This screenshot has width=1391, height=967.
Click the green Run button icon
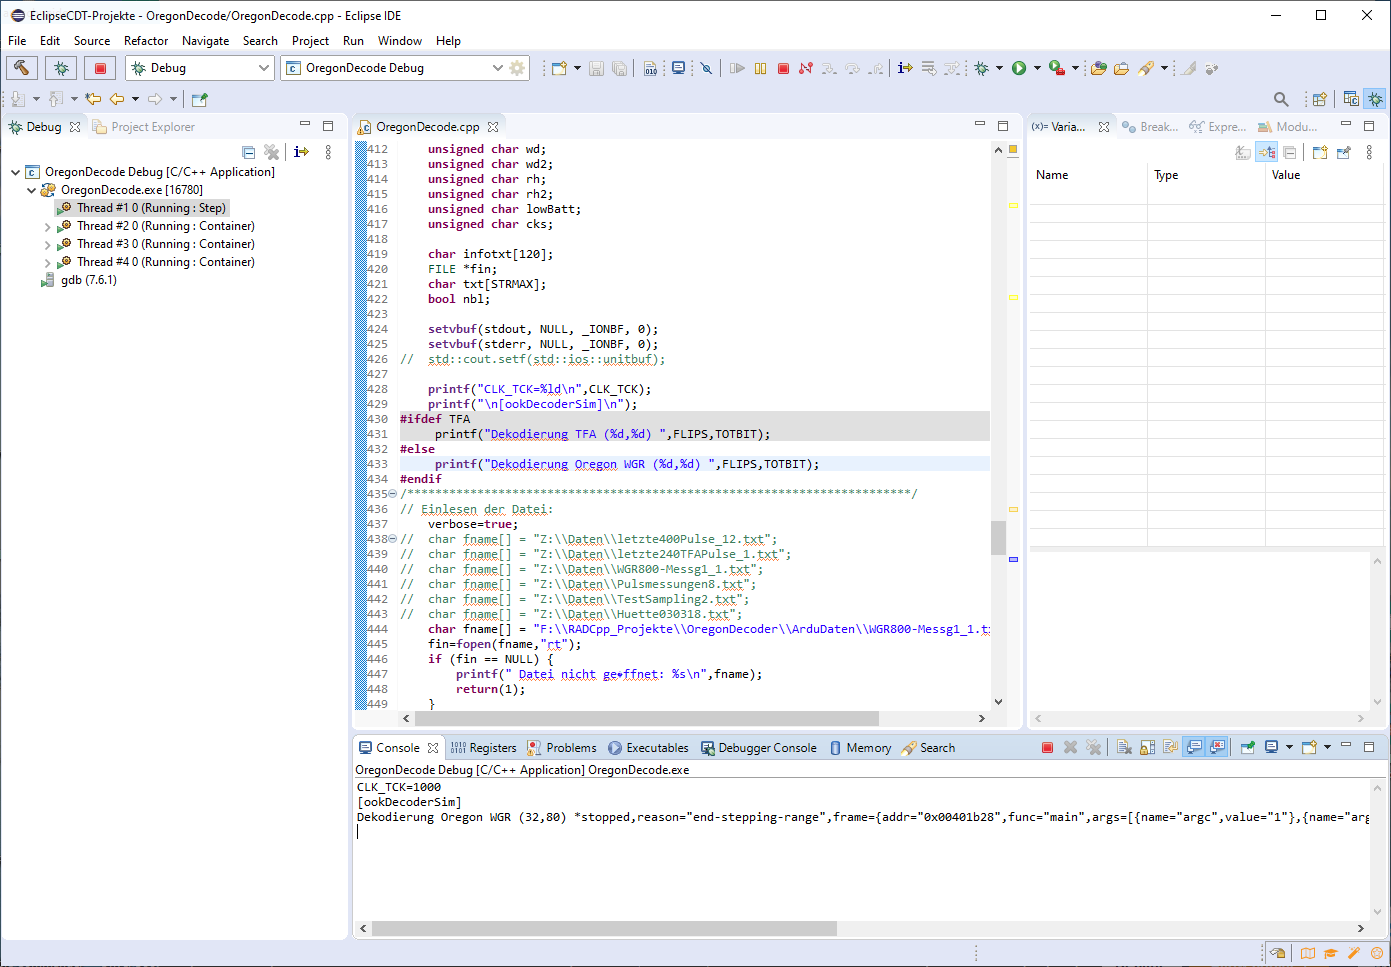pyautogui.click(x=1018, y=68)
